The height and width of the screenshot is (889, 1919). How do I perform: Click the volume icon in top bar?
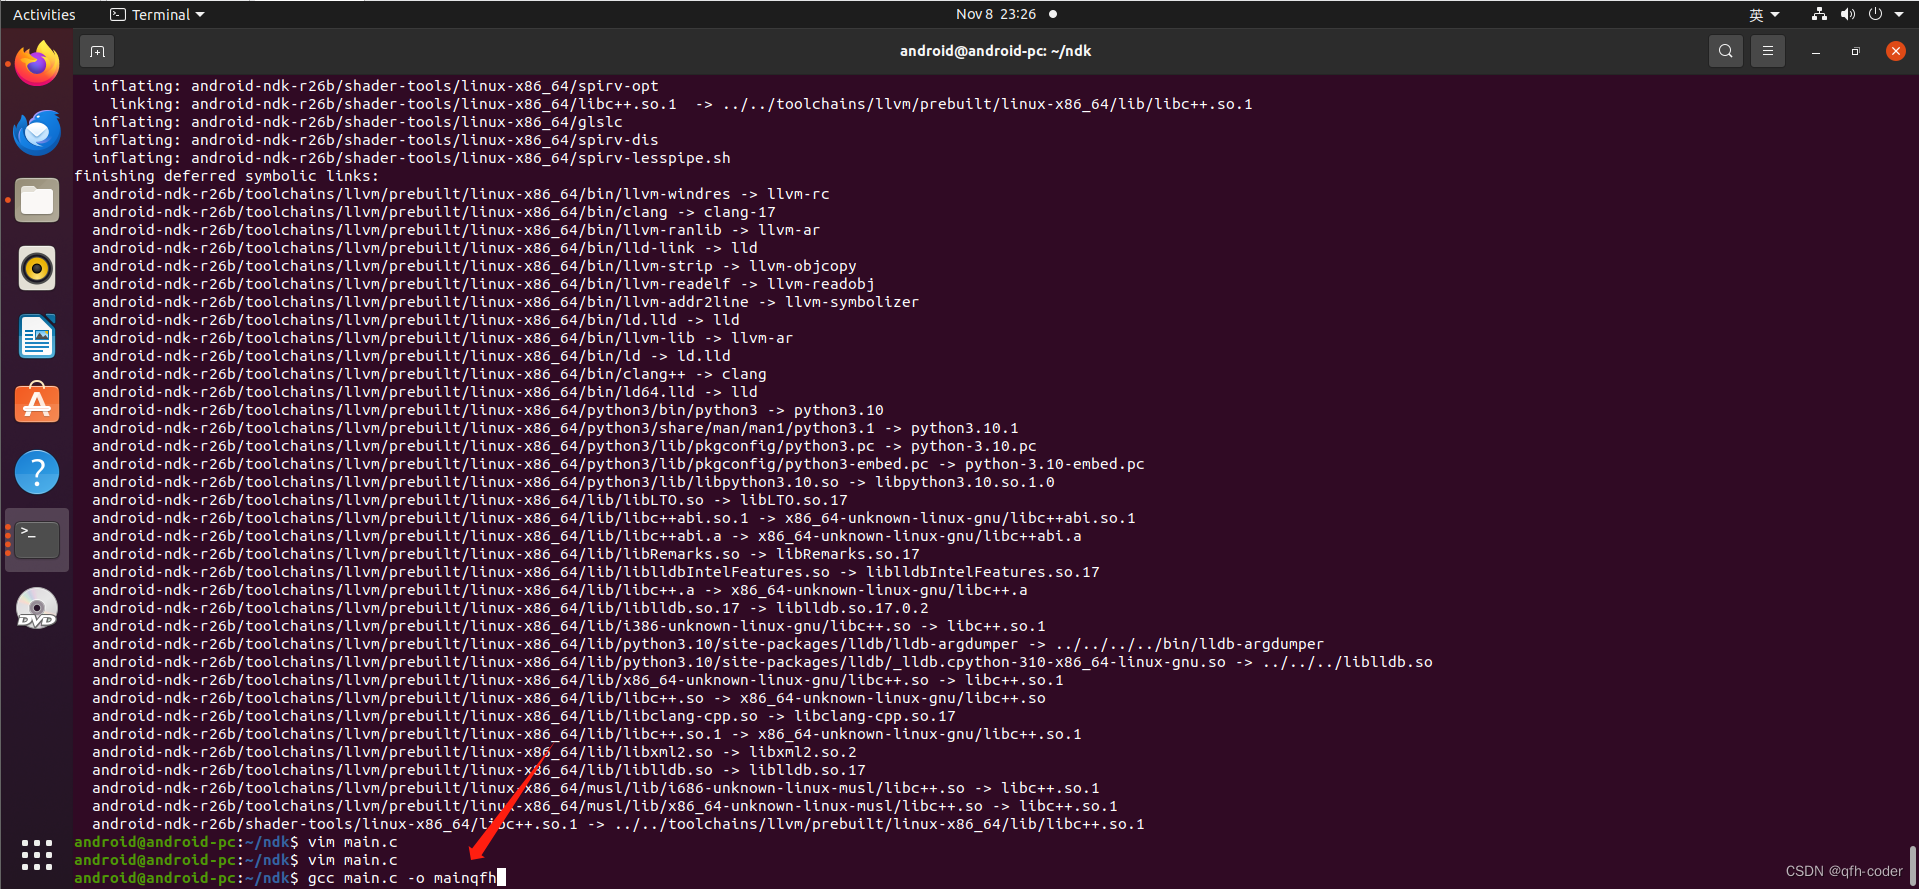coord(1847,14)
